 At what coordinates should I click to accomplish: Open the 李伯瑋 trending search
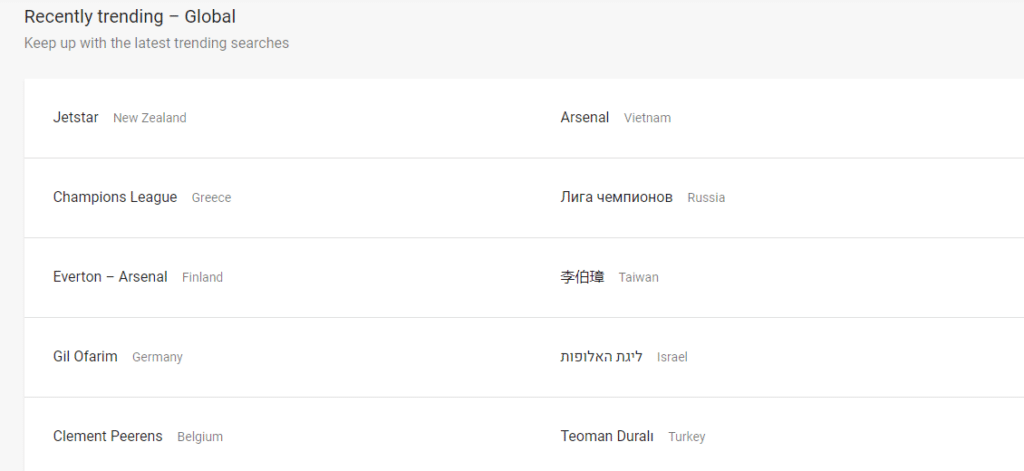583,277
